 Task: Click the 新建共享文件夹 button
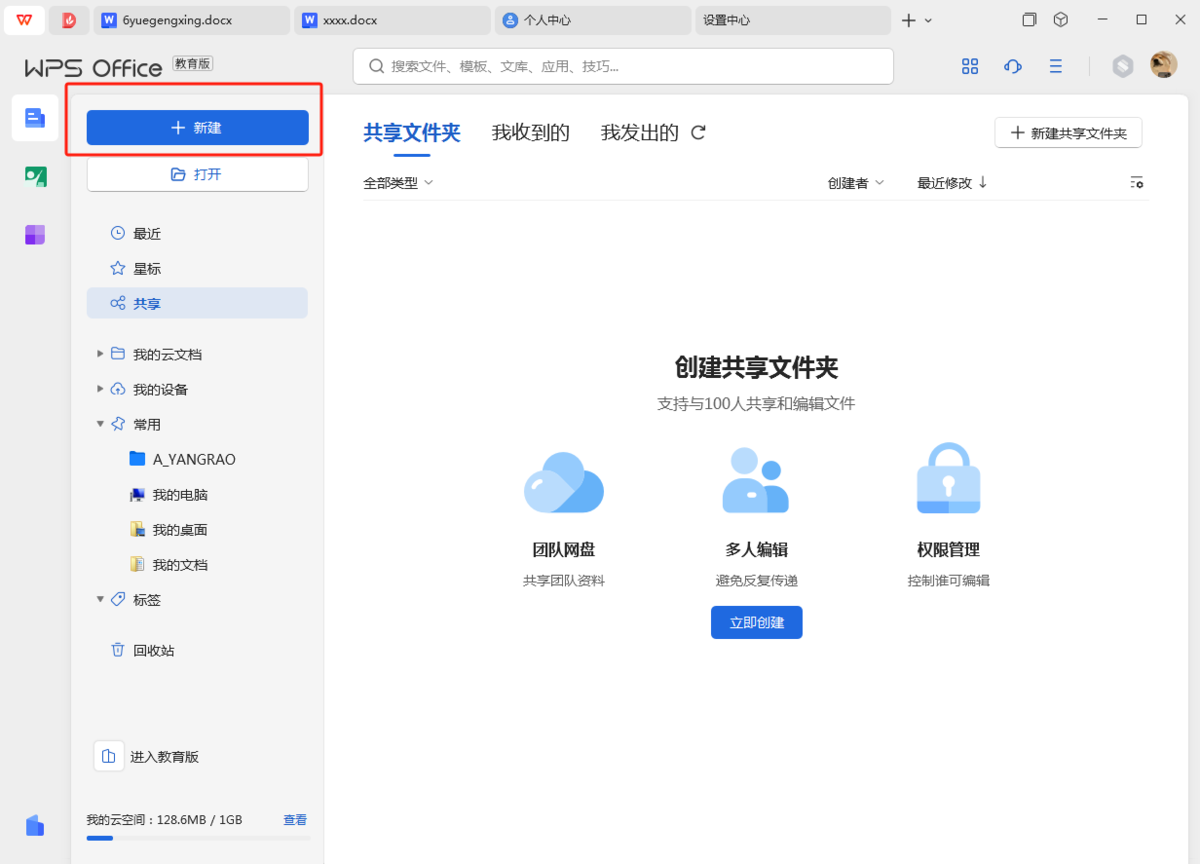(1068, 132)
